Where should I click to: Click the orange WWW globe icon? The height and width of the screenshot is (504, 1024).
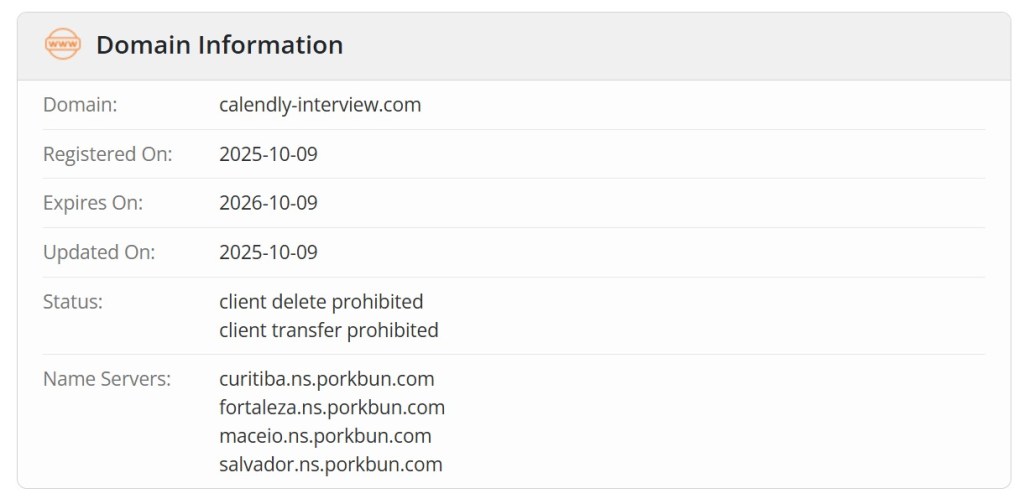click(62, 45)
